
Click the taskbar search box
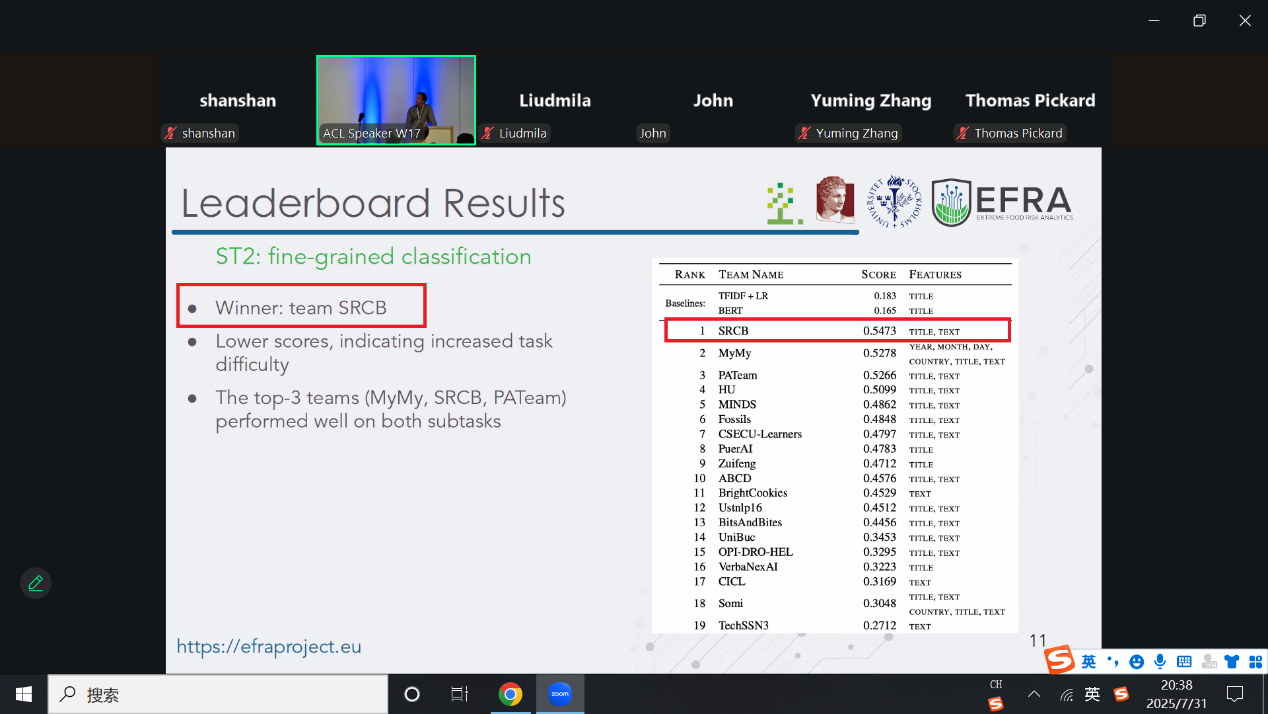tap(218, 694)
